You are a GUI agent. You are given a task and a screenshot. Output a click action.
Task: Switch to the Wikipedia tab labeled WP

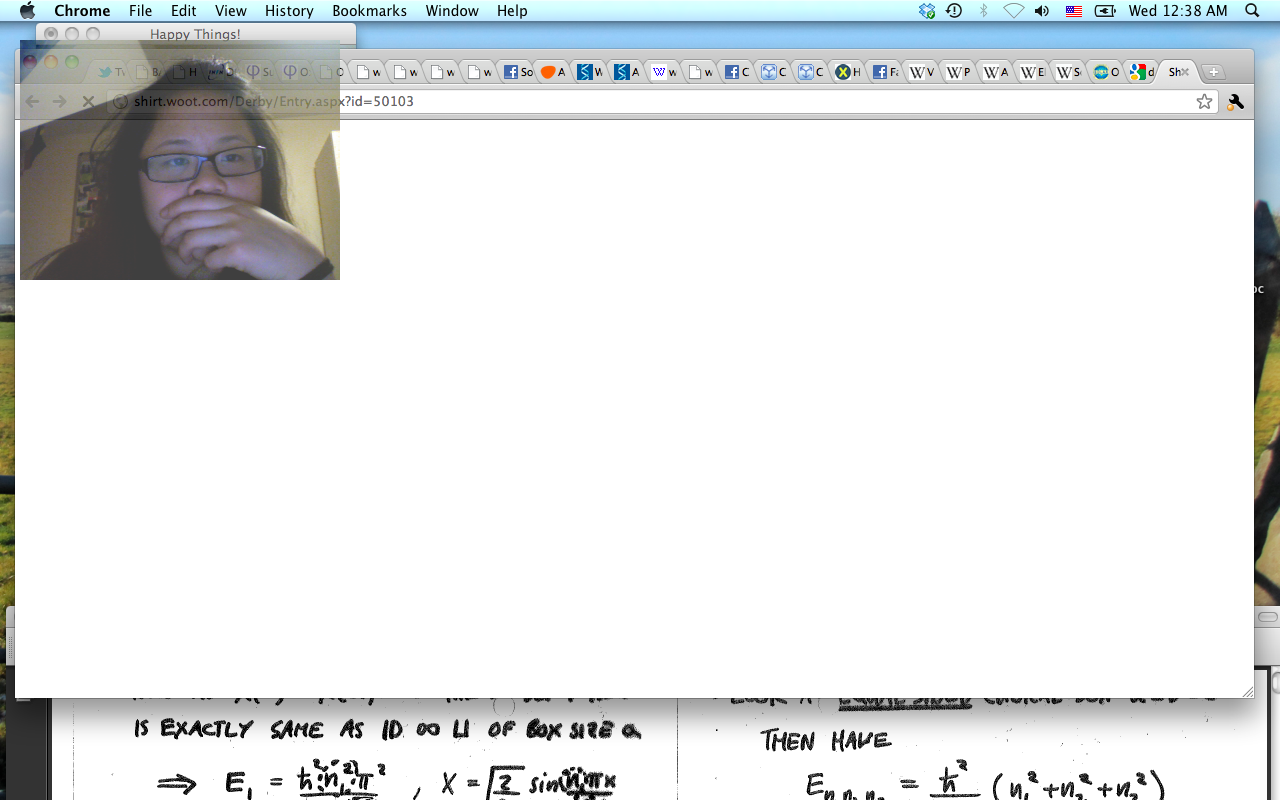pos(958,72)
